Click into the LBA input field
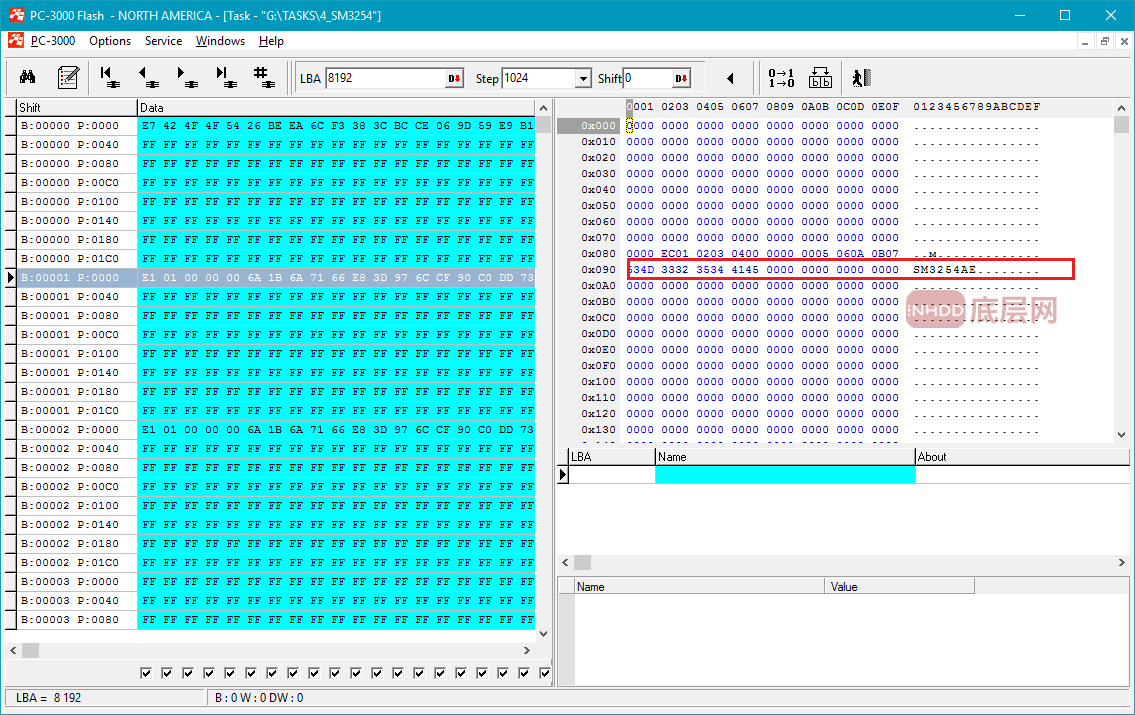The width and height of the screenshot is (1135, 715). pyautogui.click(x=386, y=78)
